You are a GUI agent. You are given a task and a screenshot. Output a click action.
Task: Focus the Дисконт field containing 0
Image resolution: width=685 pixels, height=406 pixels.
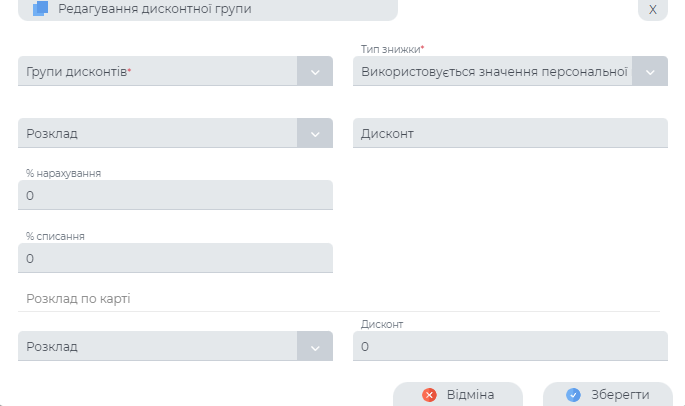[x=510, y=347]
